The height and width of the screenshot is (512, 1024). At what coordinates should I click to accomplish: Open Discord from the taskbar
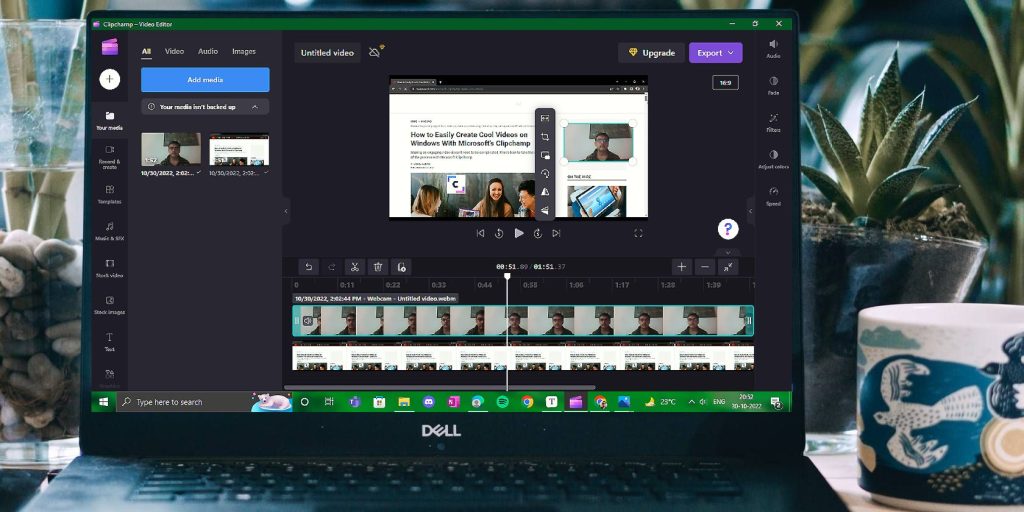click(x=428, y=402)
